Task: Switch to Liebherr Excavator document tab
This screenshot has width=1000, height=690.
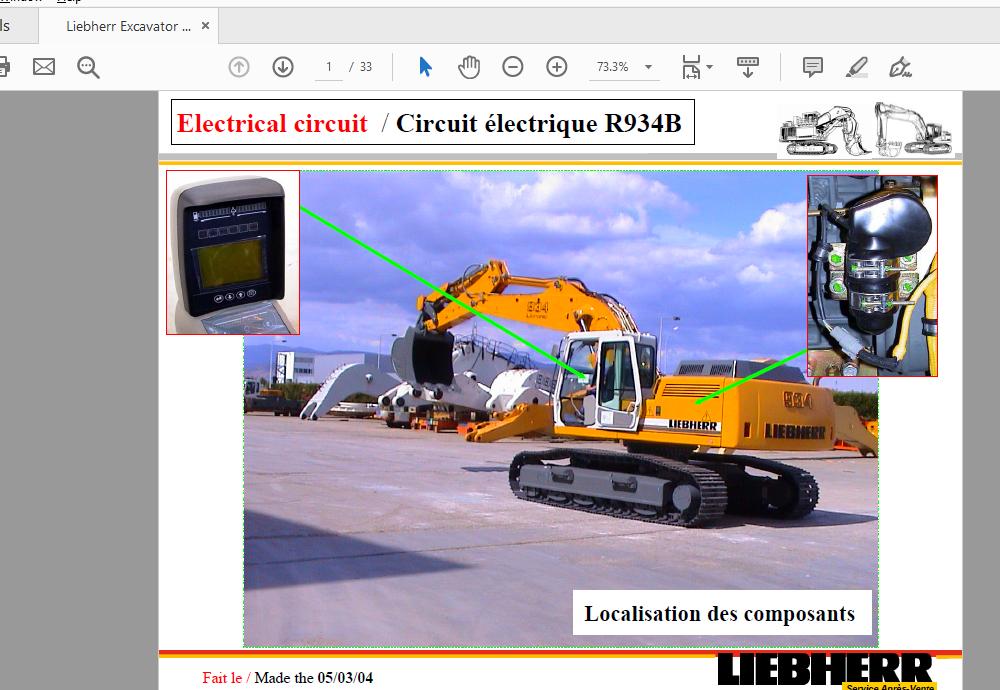Action: (128, 26)
